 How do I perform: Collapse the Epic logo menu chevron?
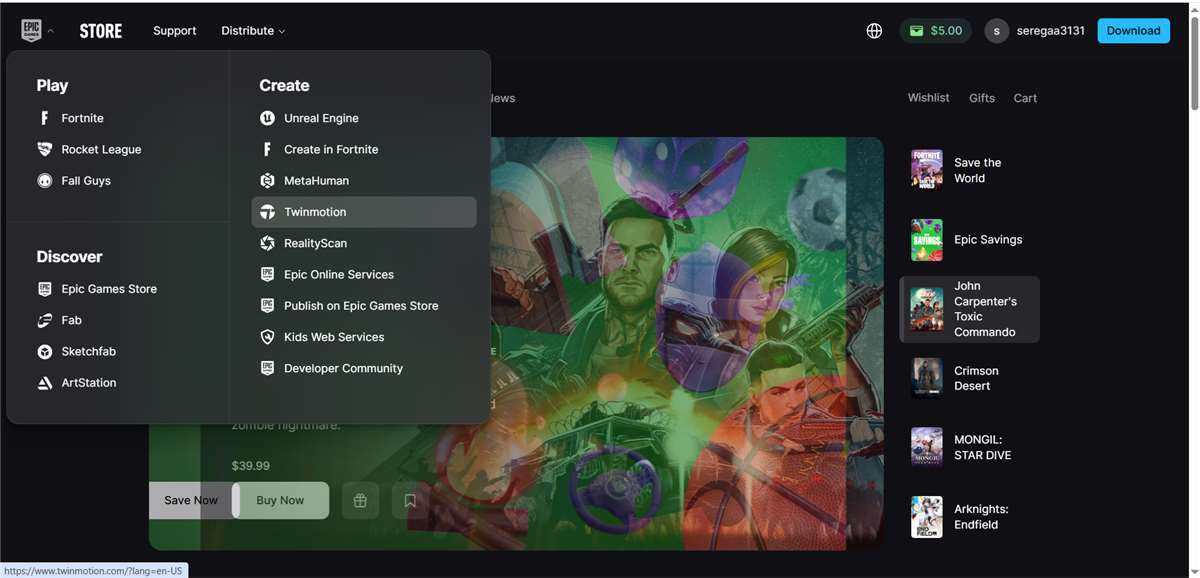51,31
